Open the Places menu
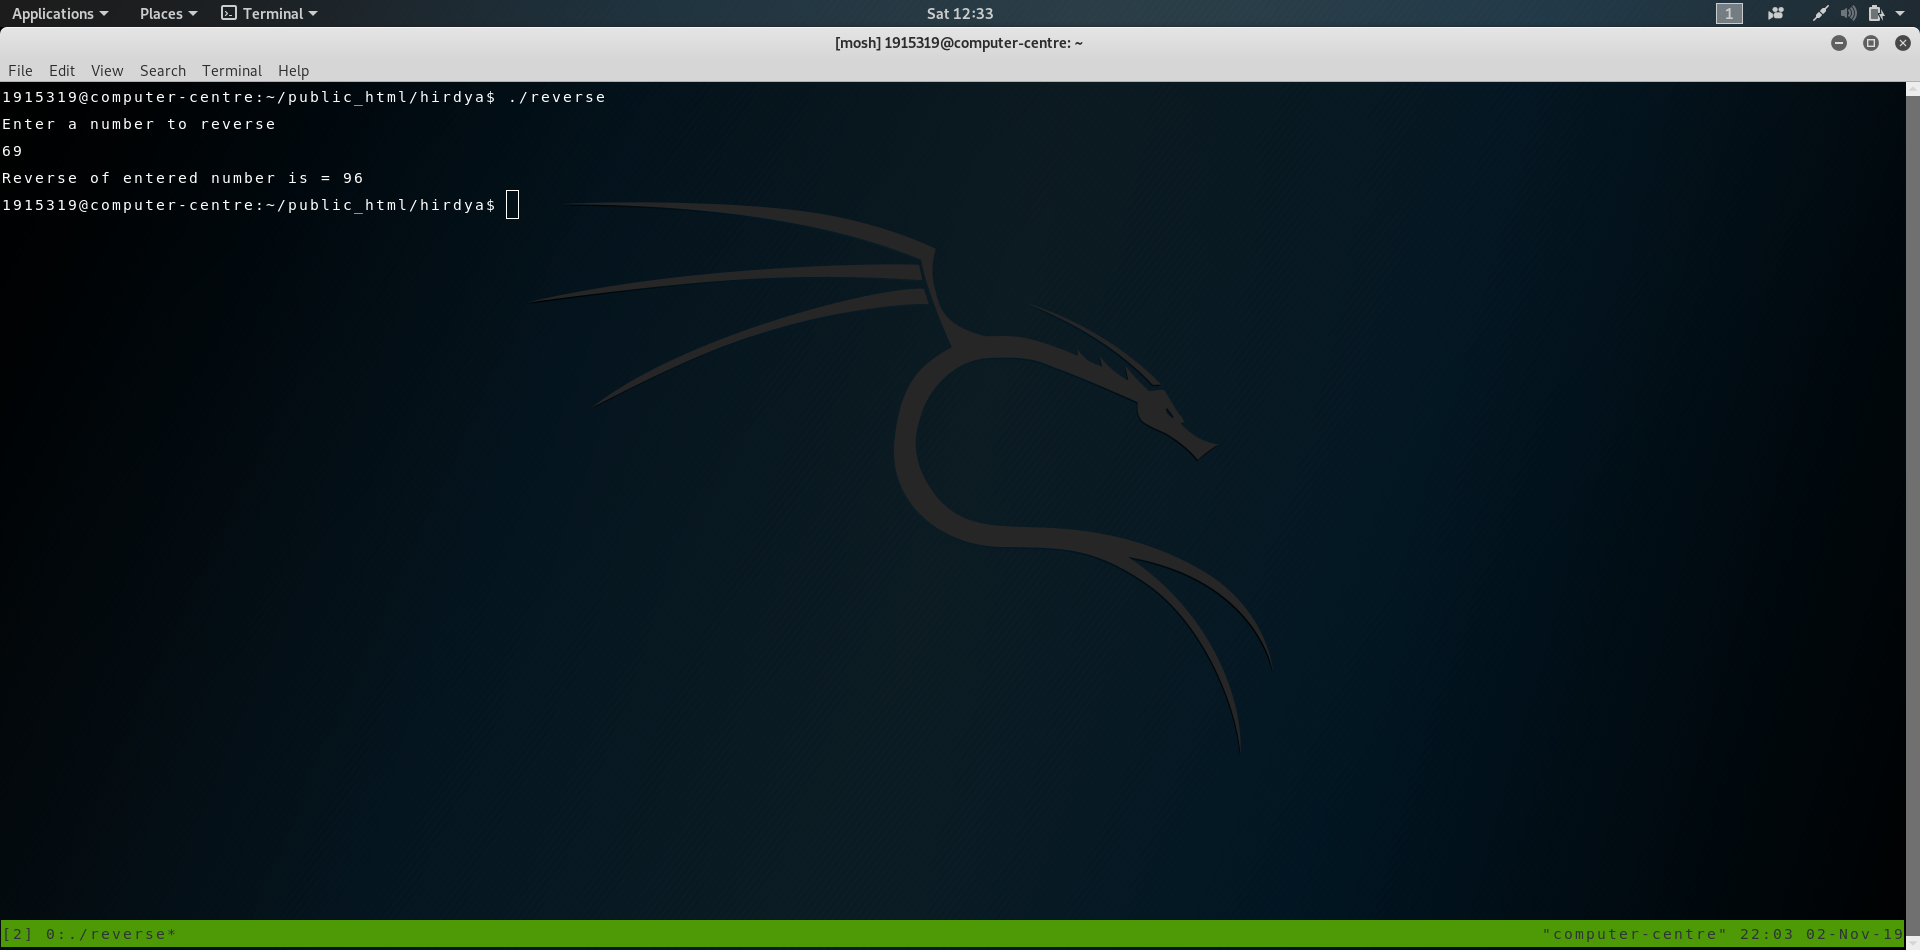 pyautogui.click(x=168, y=13)
